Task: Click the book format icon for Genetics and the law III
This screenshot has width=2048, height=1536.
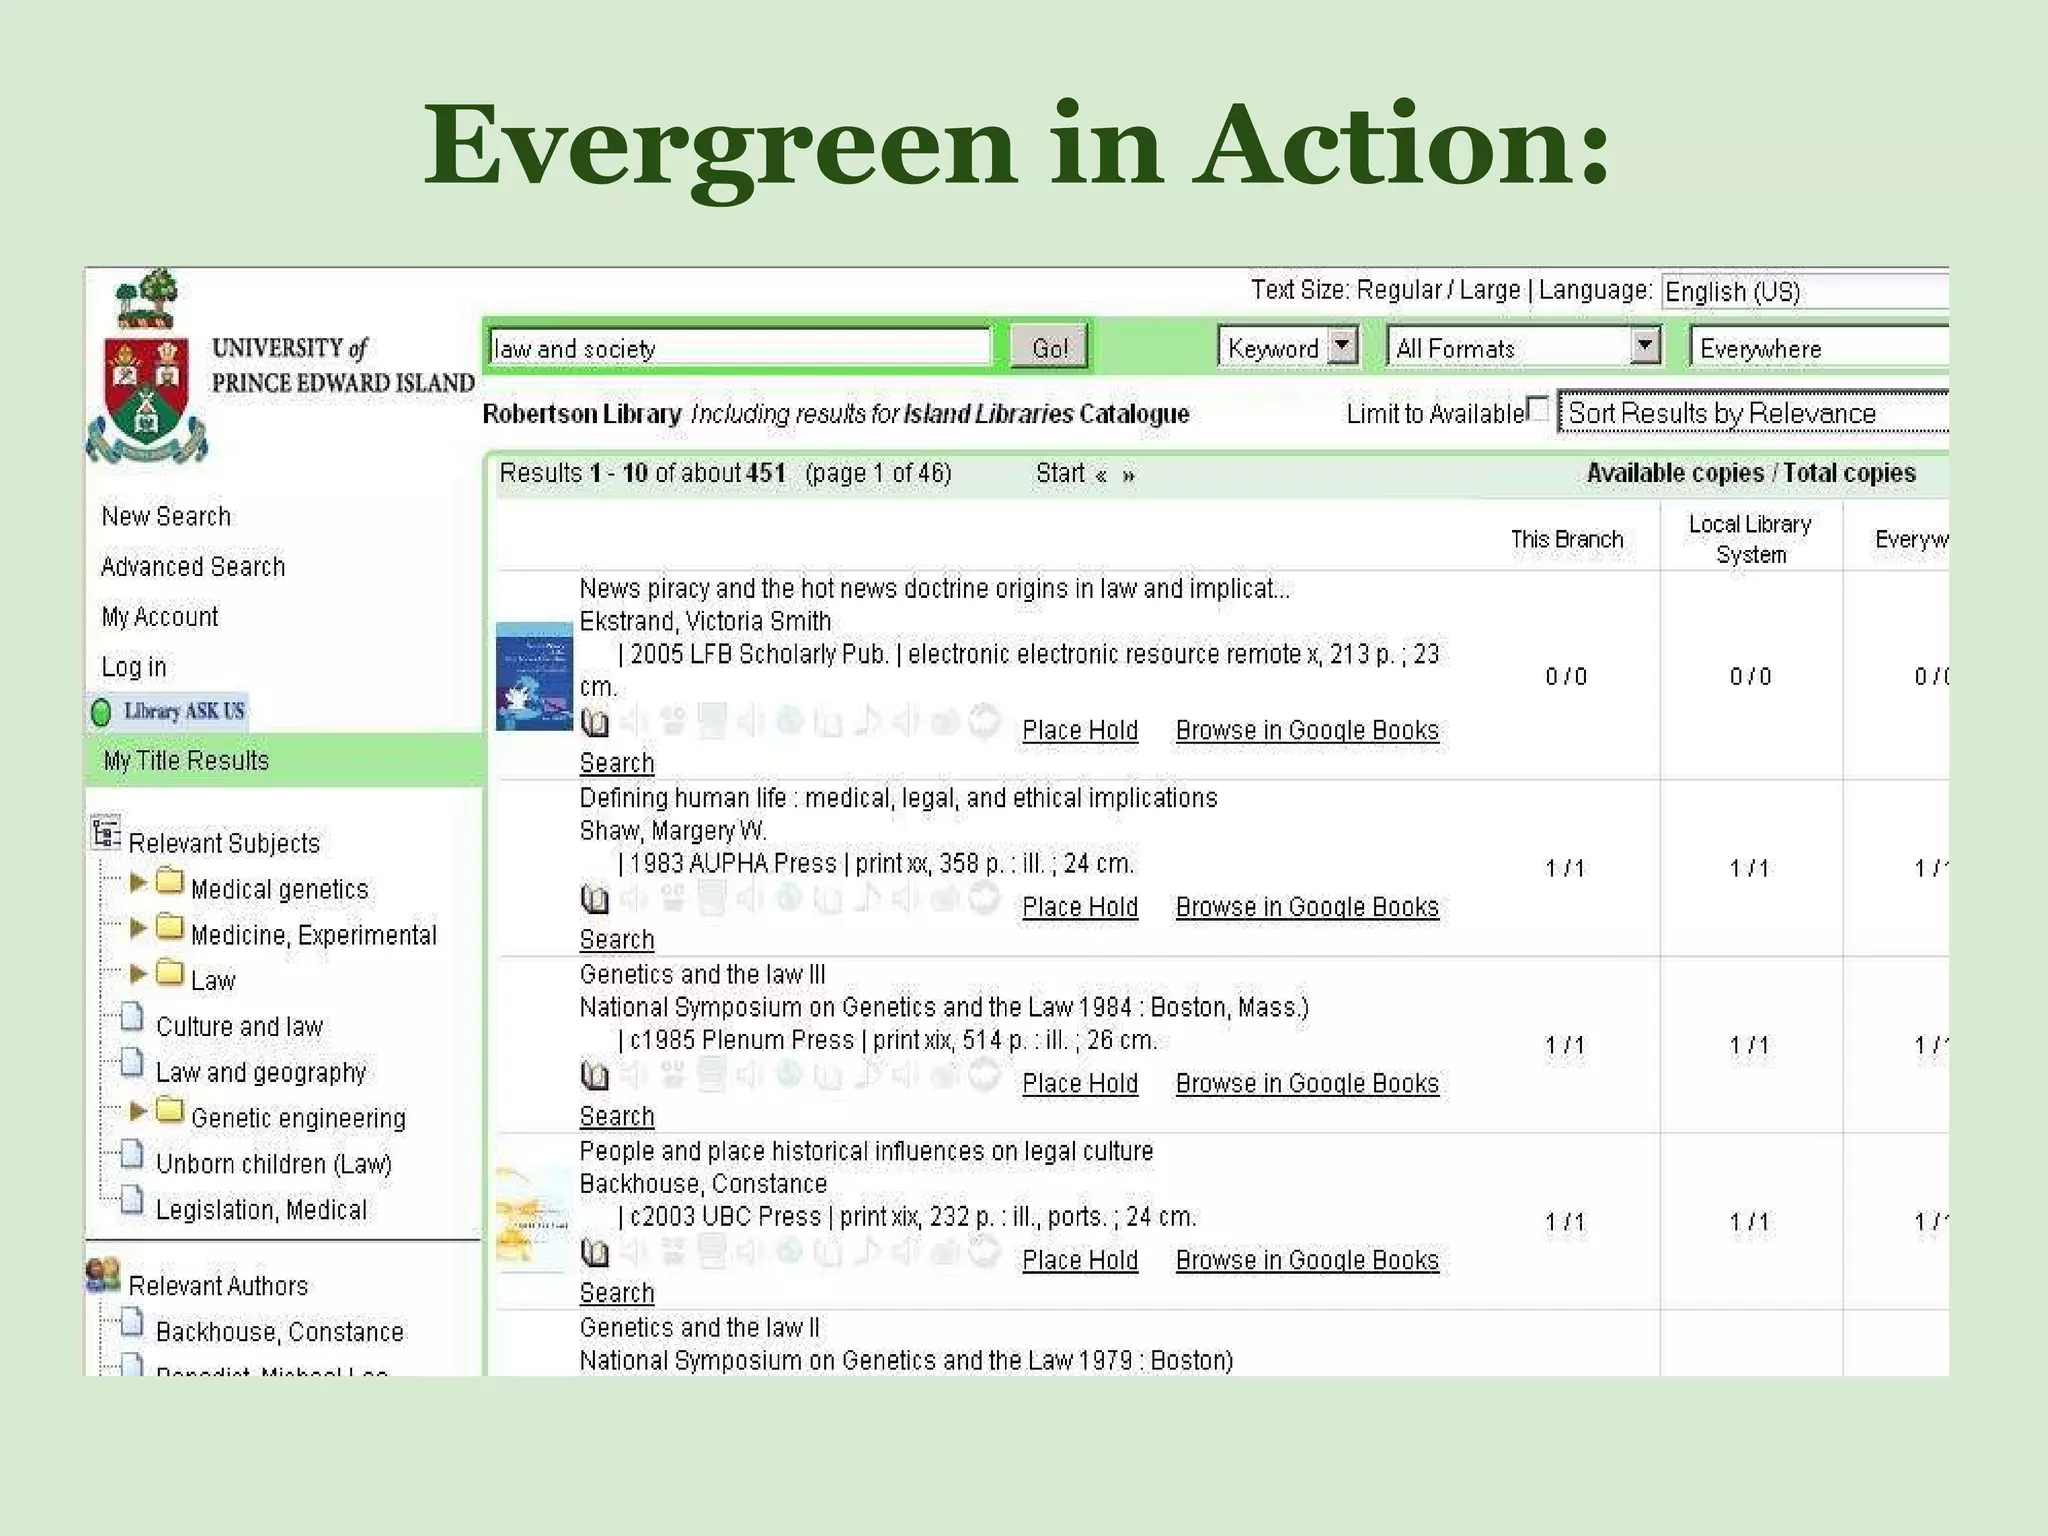Action: (x=595, y=1076)
